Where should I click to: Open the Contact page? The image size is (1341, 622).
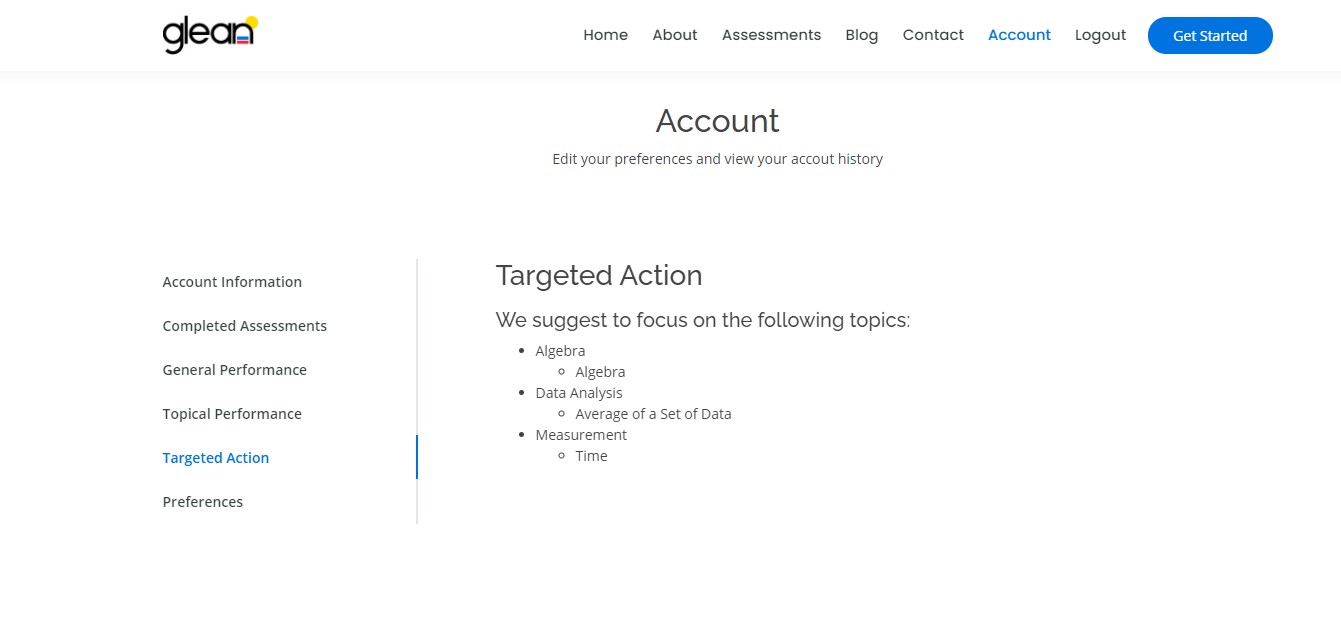click(933, 35)
